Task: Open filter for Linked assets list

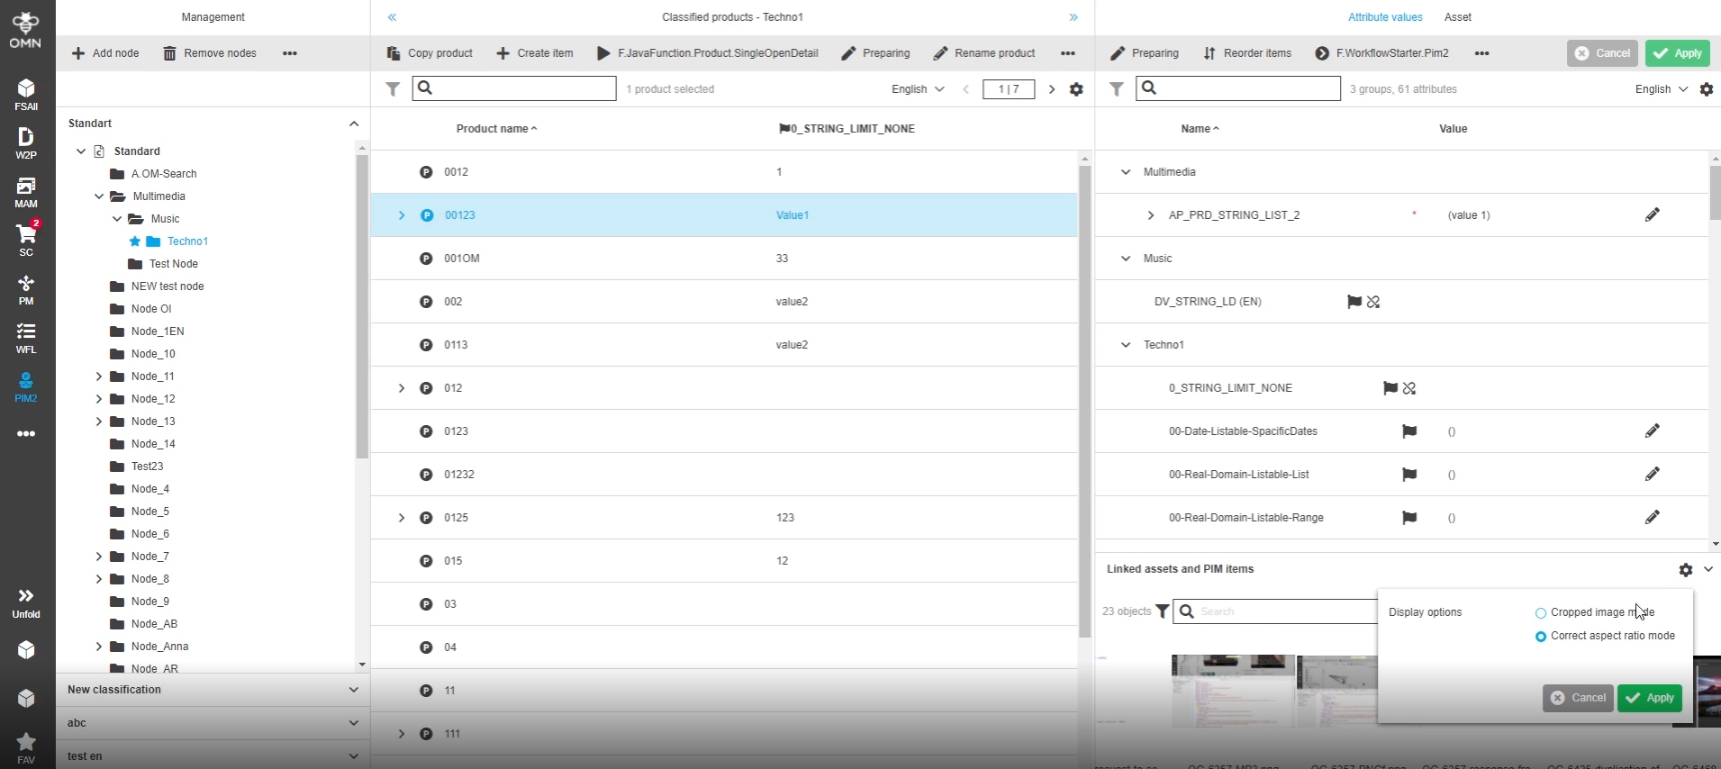Action: tap(1162, 611)
